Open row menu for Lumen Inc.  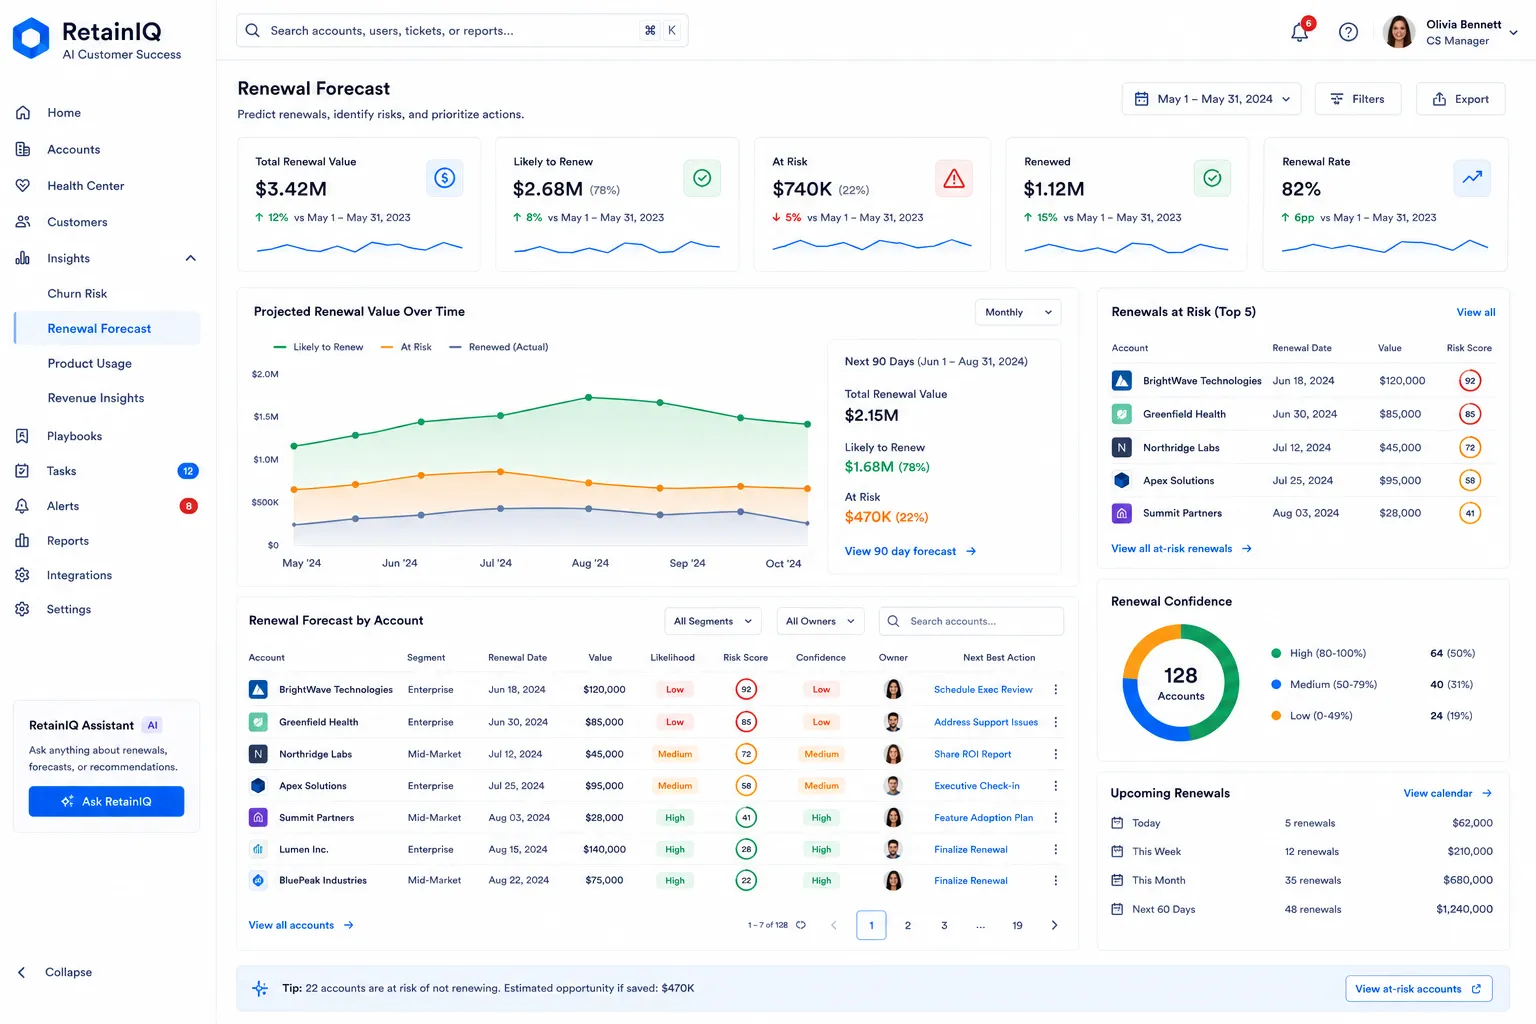[x=1056, y=849]
